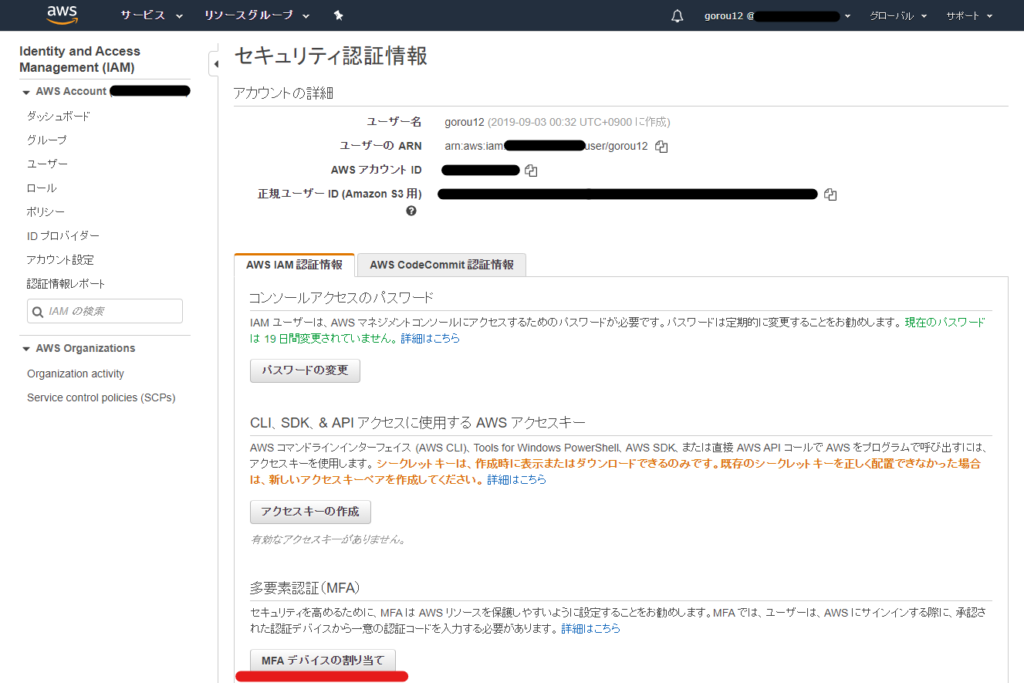Image resolution: width=1024 pixels, height=683 pixels.
Task: Open the gorou12 account dropdown
Action: [x=777, y=16]
